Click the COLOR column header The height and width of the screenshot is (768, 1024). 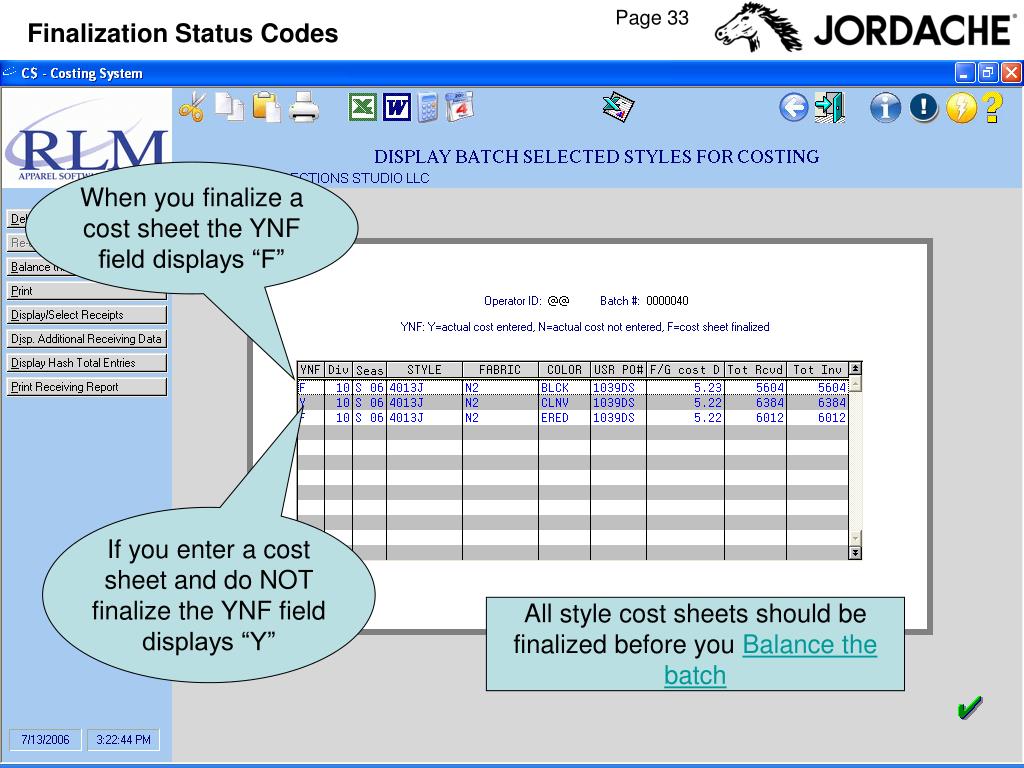[564, 370]
